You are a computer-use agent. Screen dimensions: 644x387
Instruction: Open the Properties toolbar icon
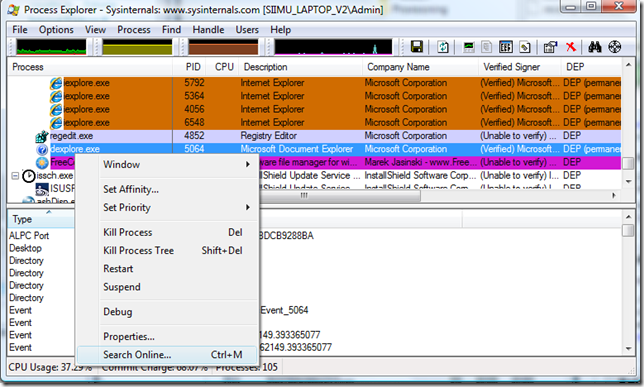(550, 47)
